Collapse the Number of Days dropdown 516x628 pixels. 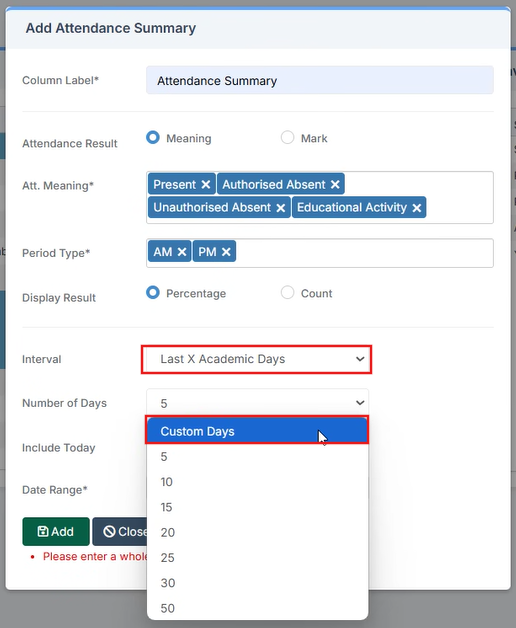pyautogui.click(x=257, y=403)
